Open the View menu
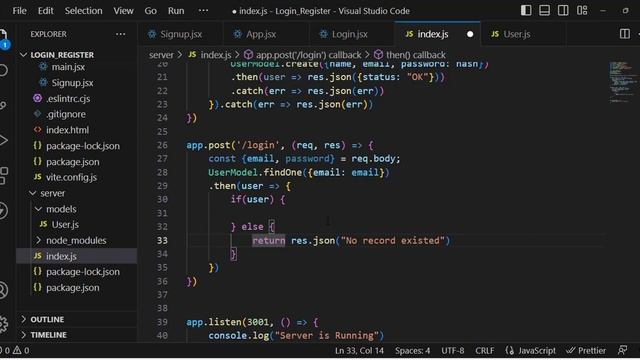640x360 pixels. (x=123, y=11)
